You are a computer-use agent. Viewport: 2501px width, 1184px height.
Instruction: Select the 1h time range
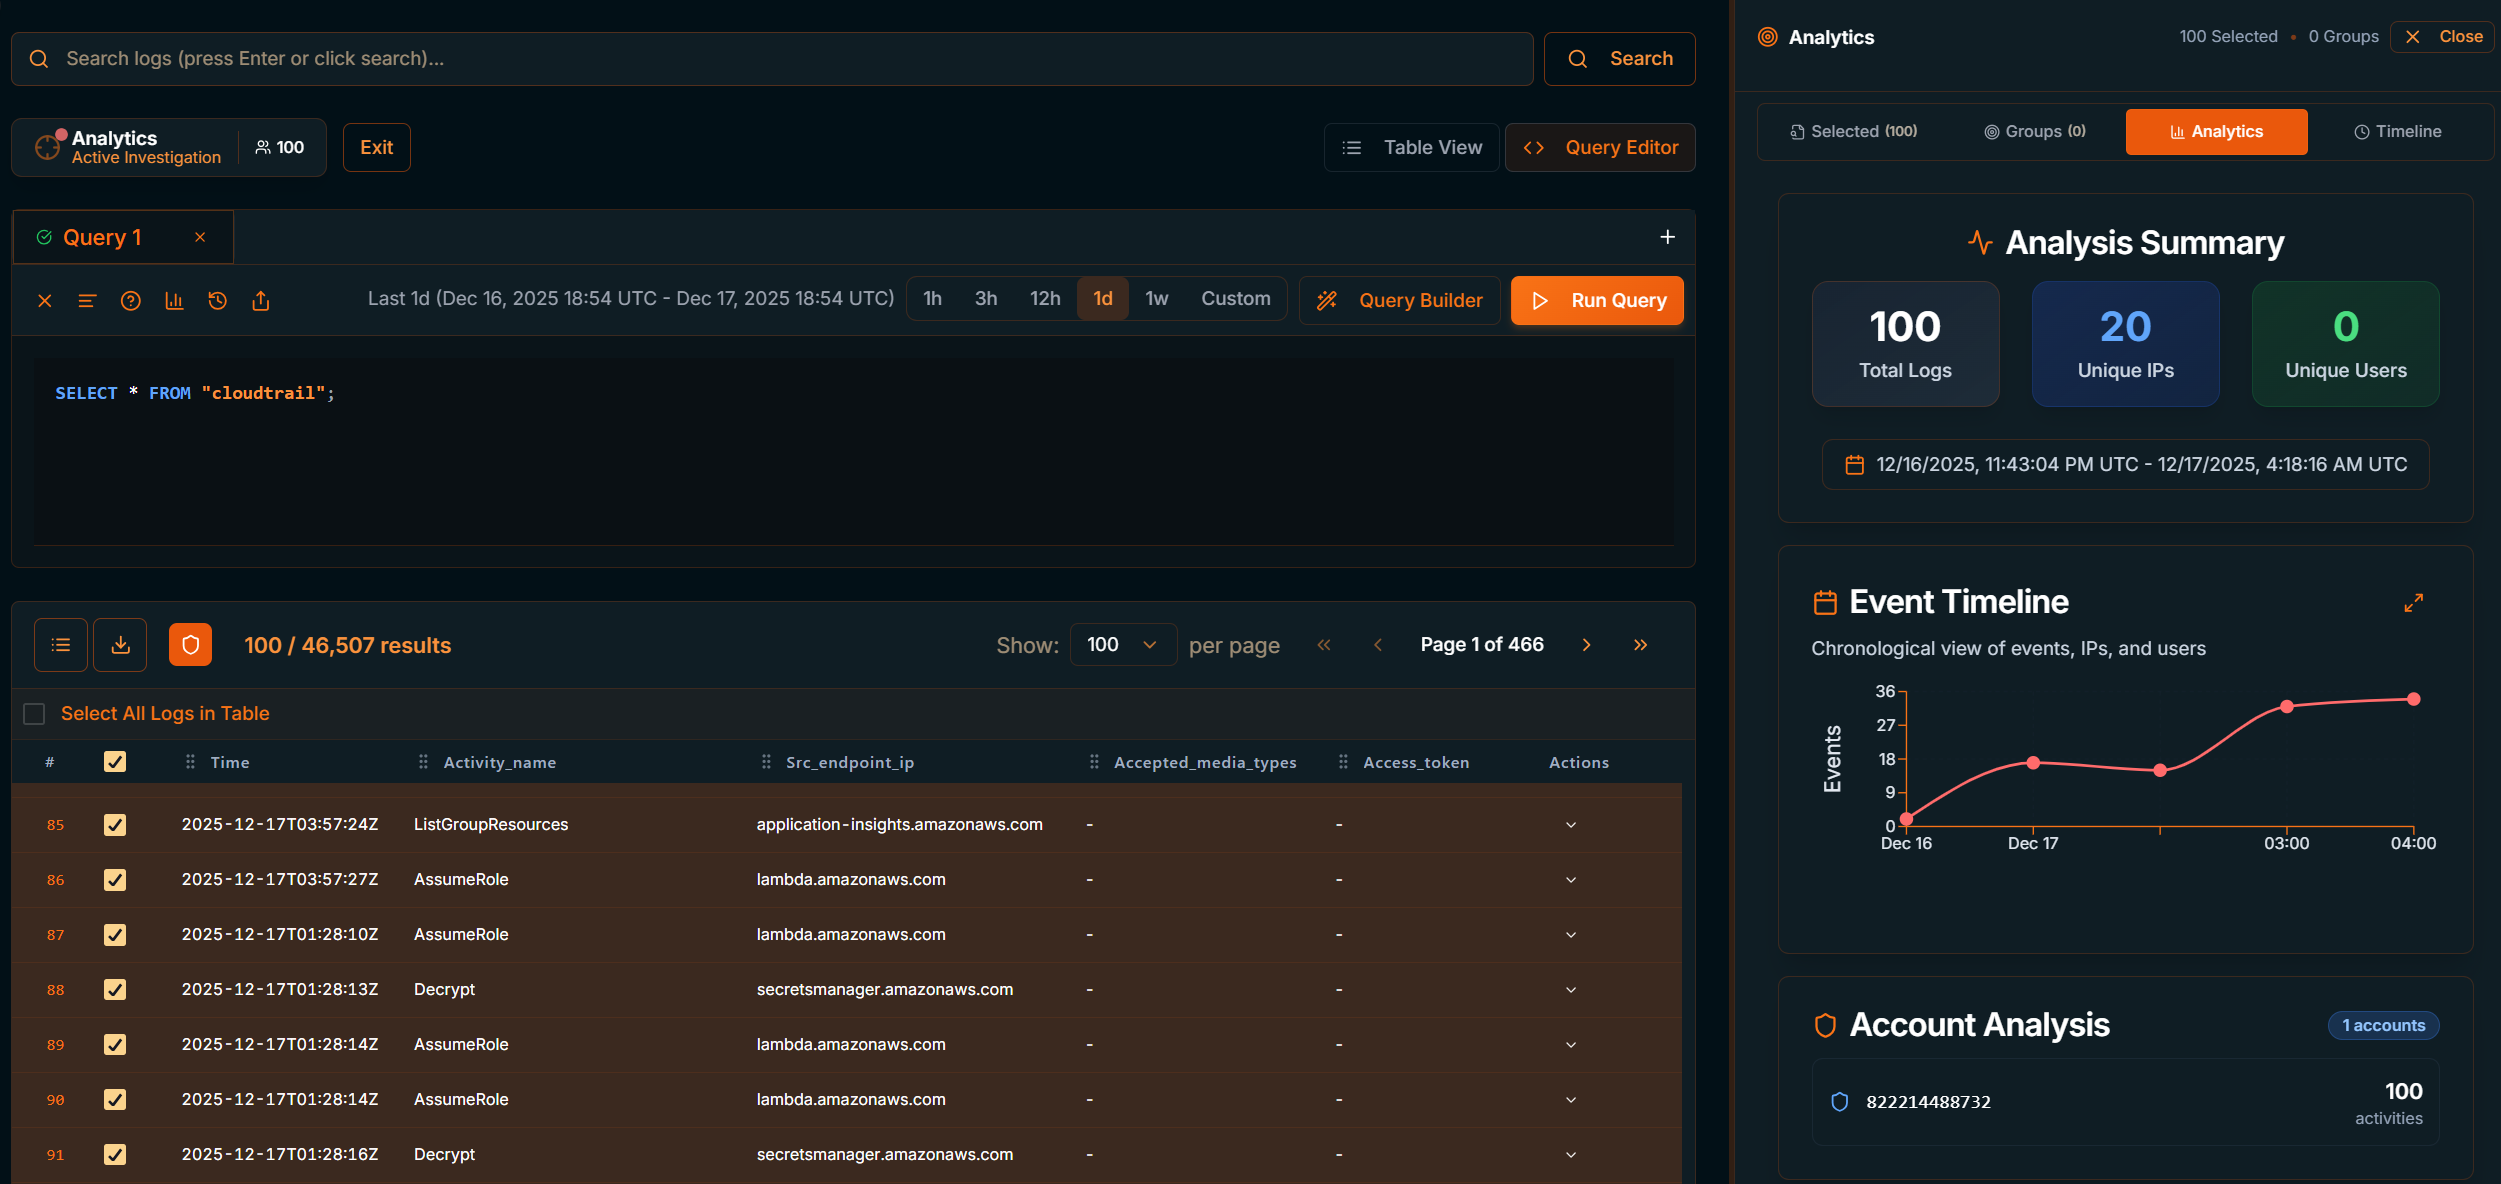(x=932, y=299)
